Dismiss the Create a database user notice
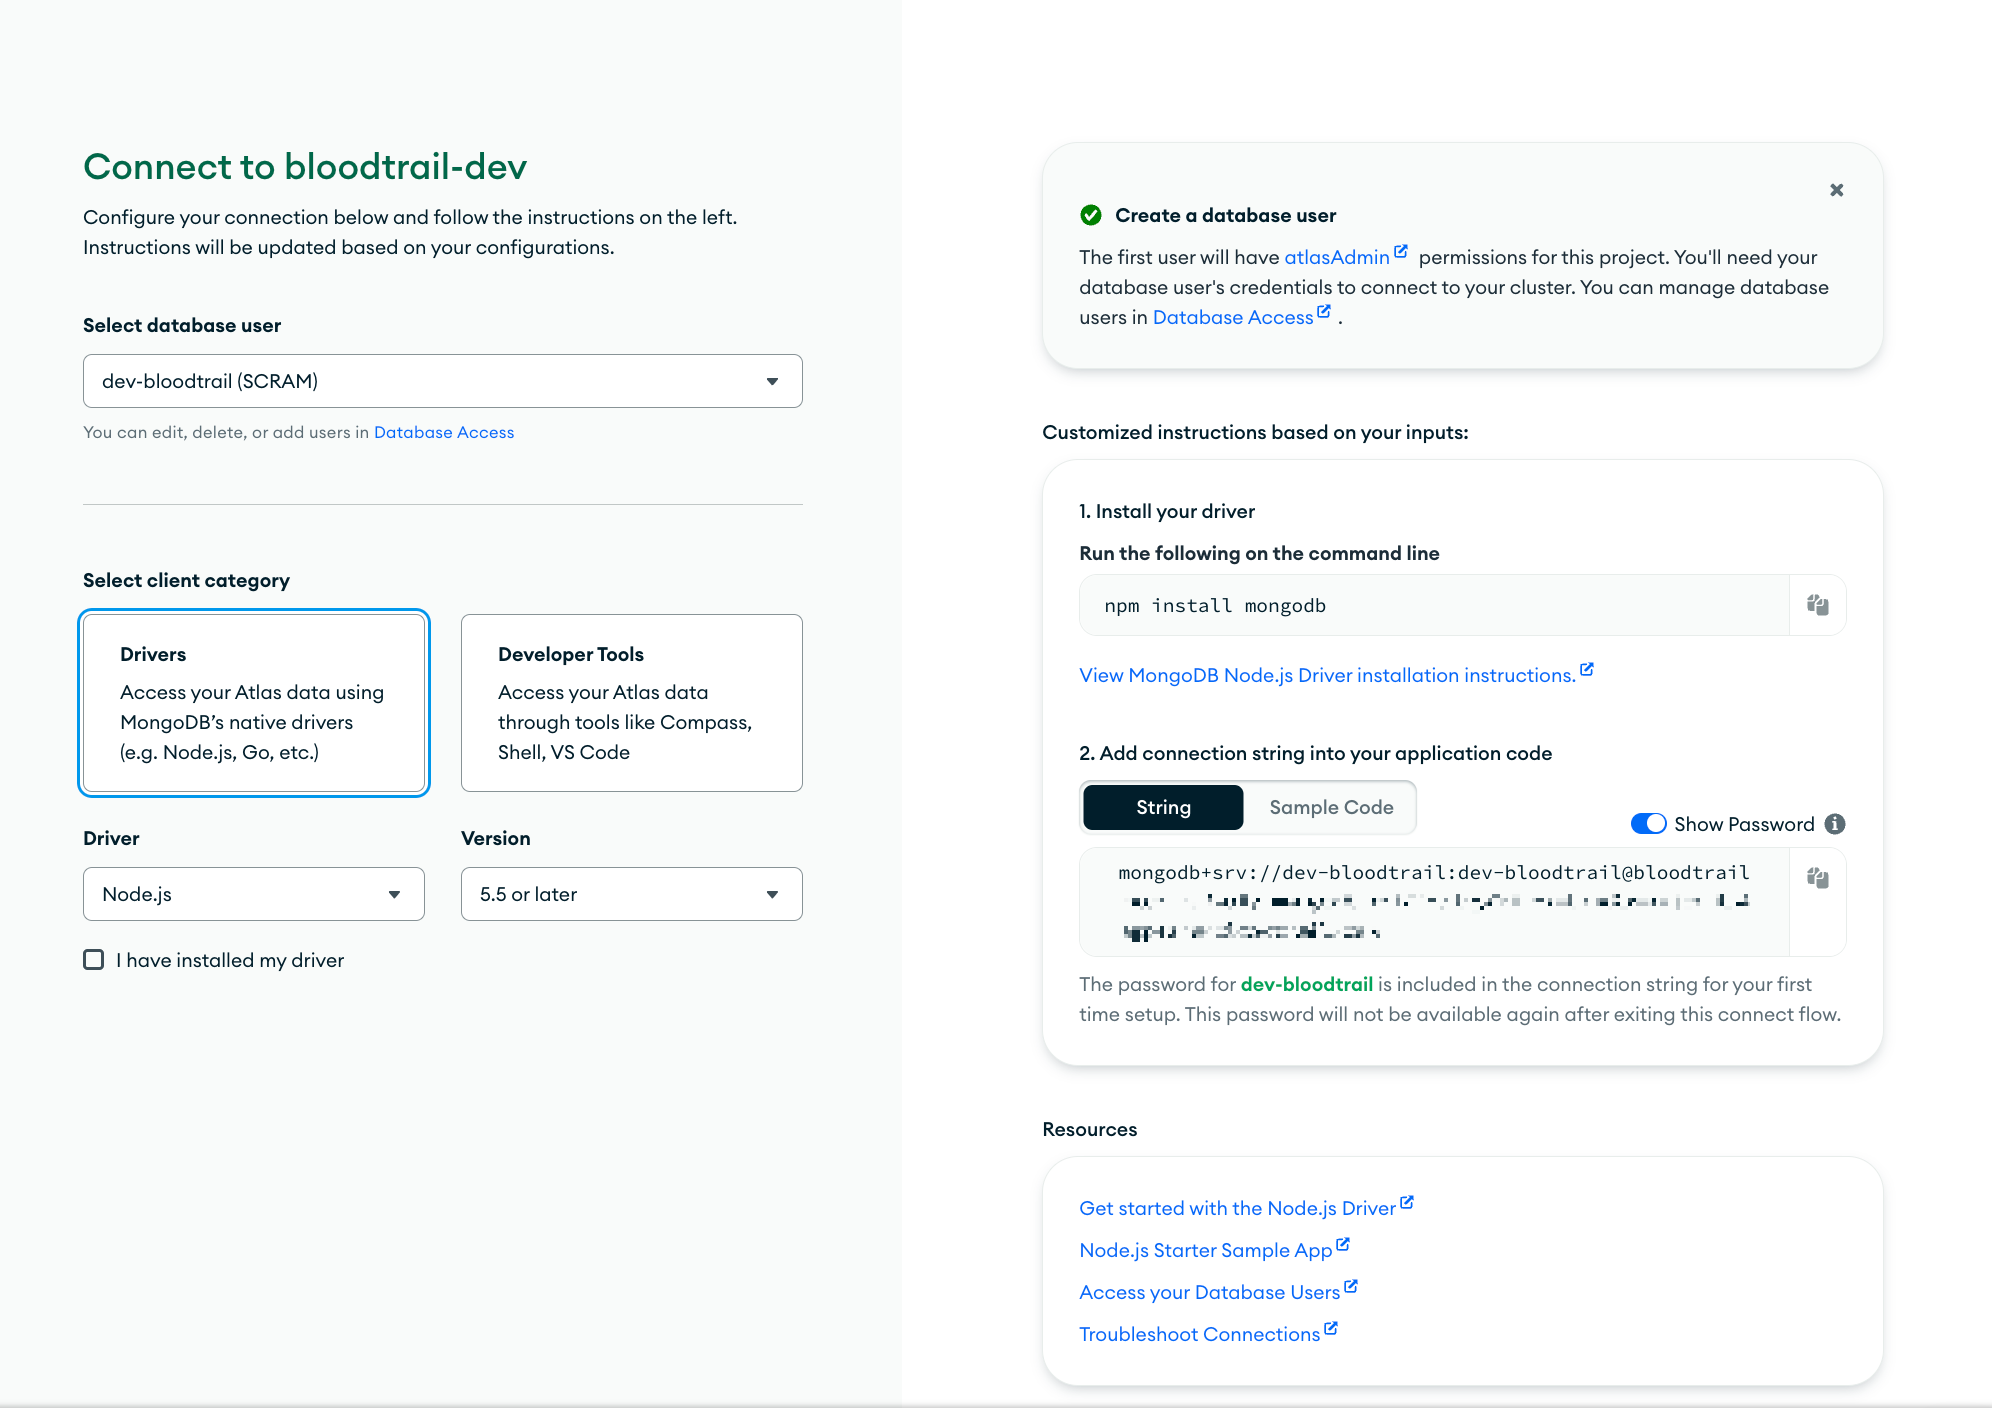1992x1410 pixels. [x=1836, y=190]
